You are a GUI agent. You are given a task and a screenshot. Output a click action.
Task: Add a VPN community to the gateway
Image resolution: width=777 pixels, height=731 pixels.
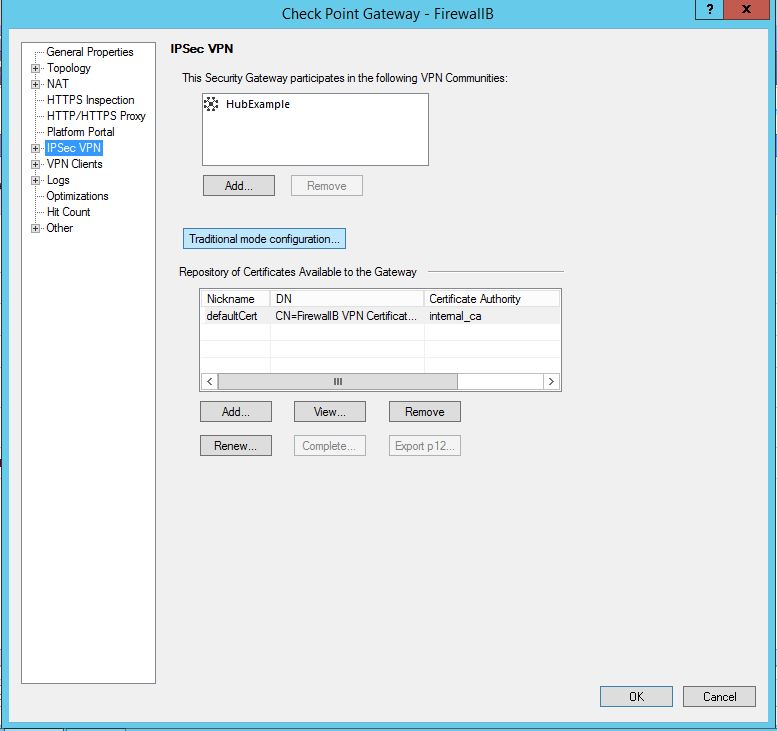(x=238, y=186)
